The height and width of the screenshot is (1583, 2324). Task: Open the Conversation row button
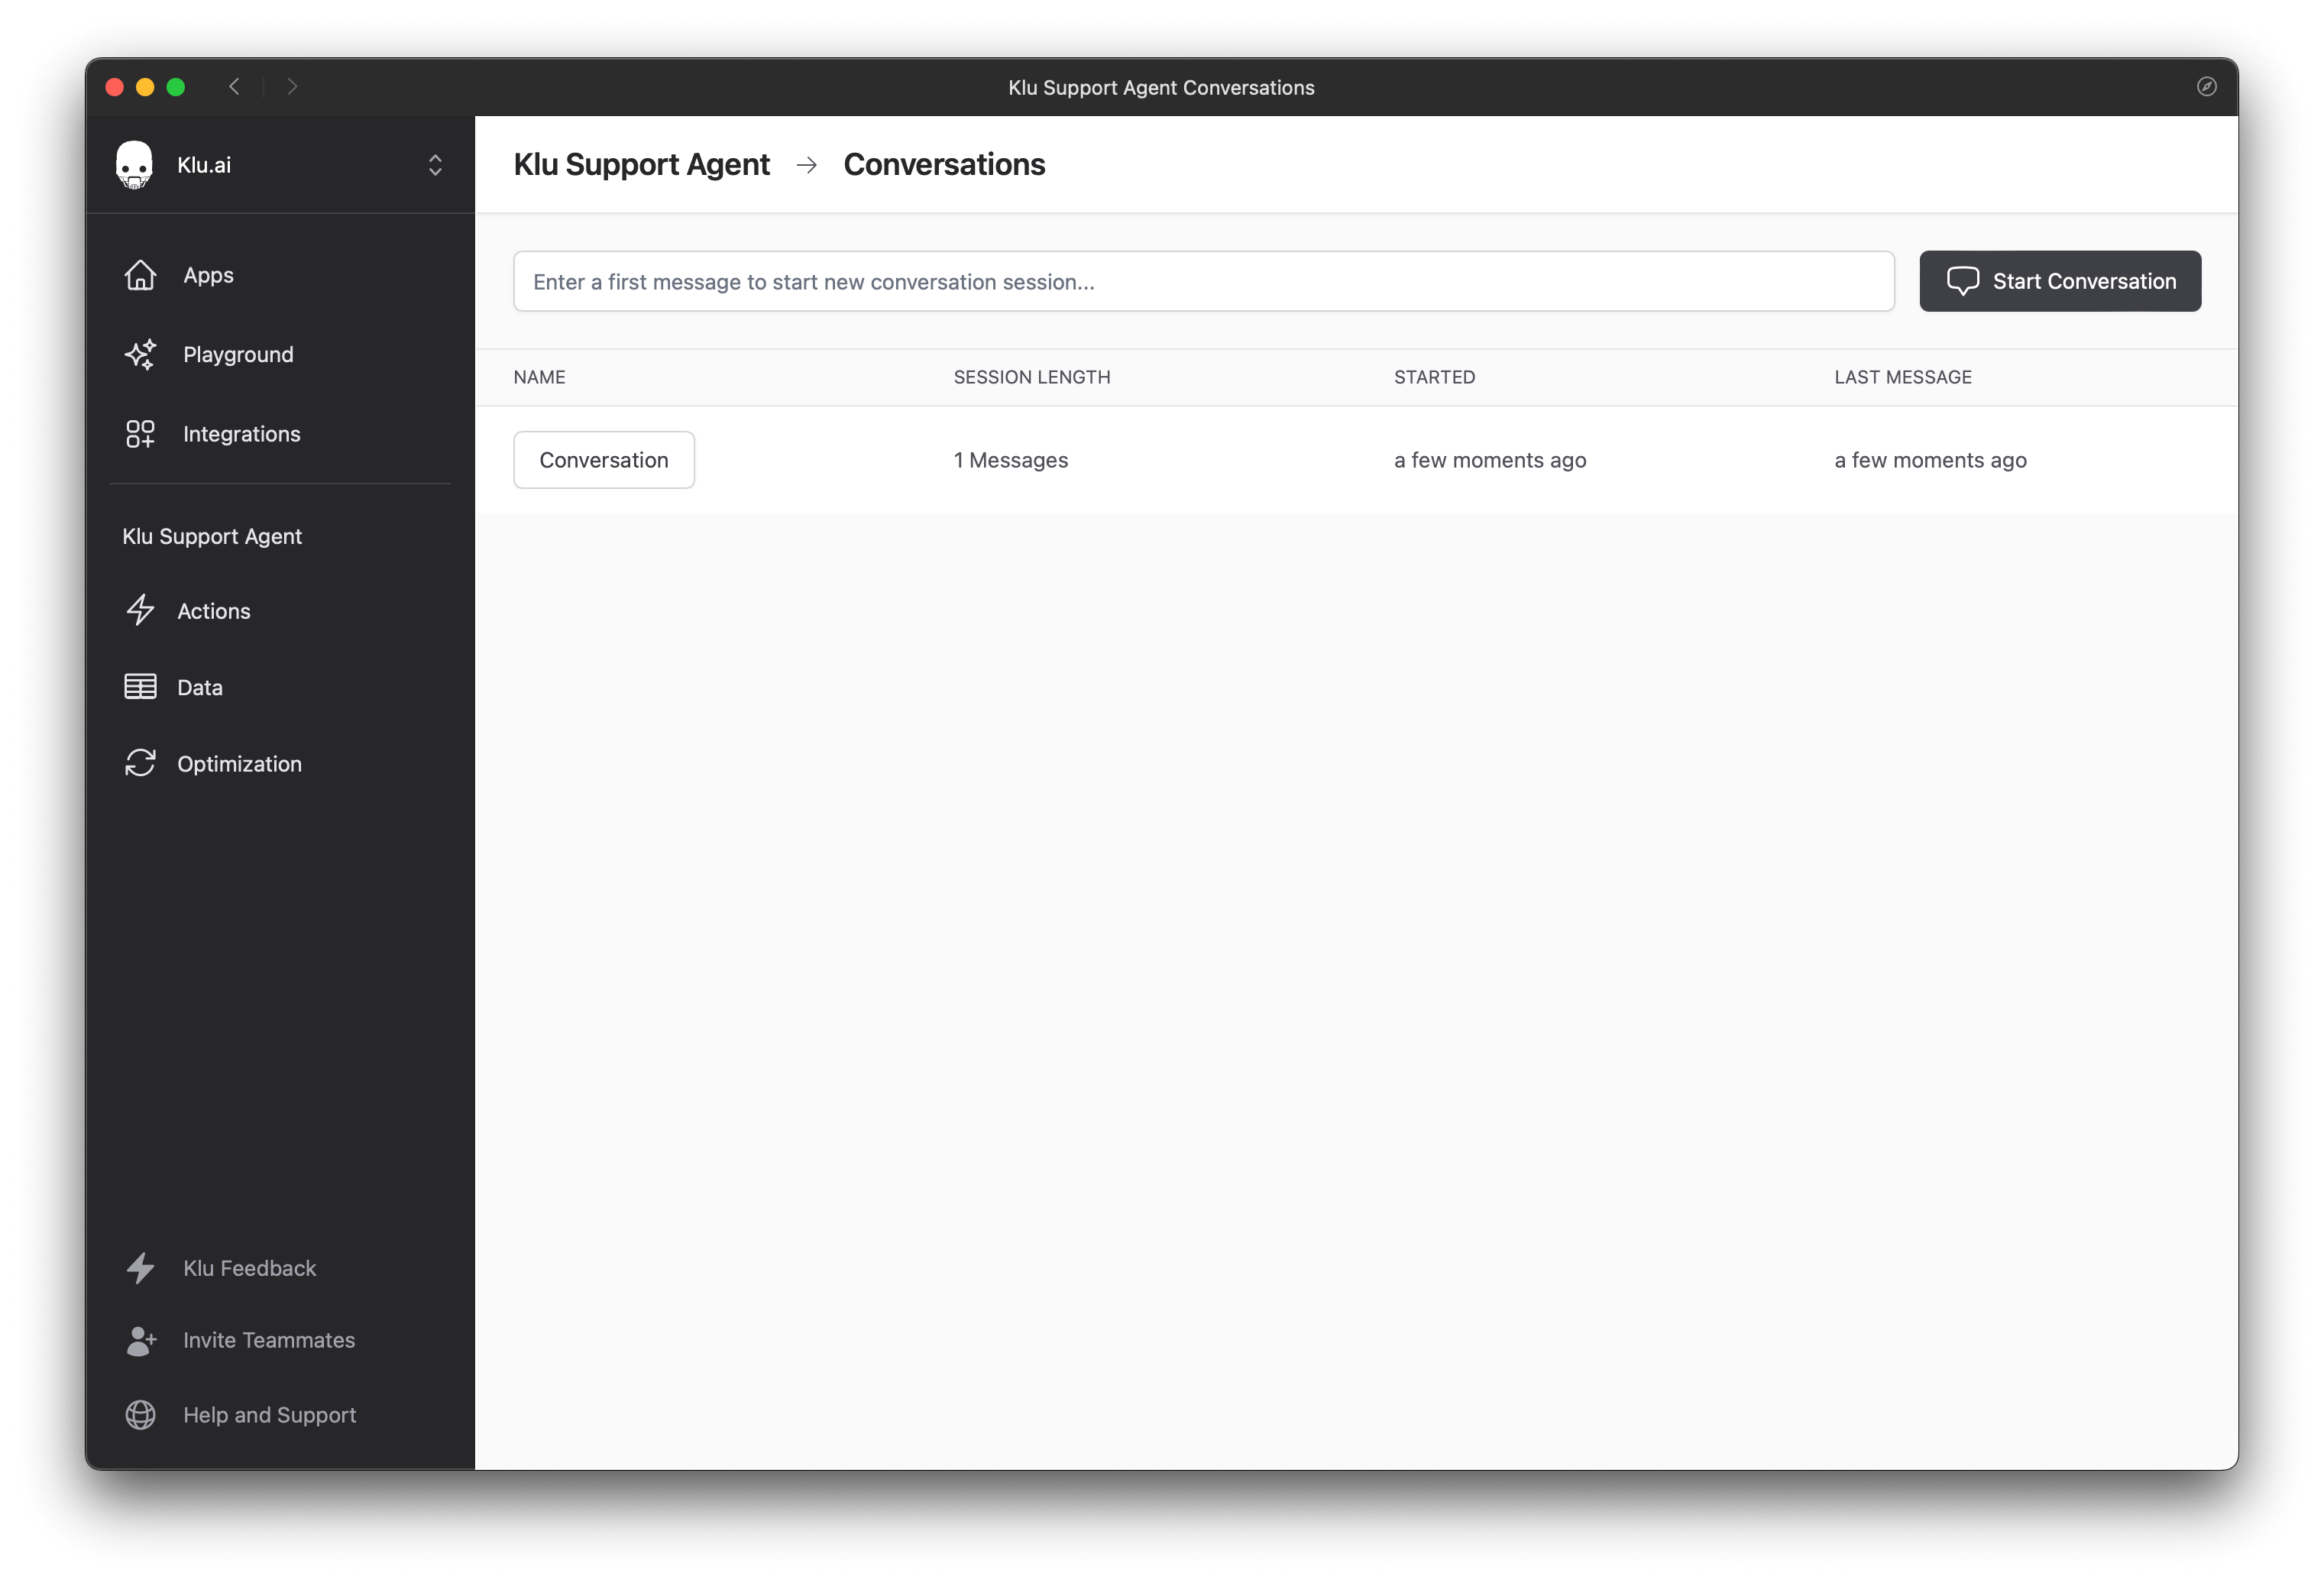point(604,460)
